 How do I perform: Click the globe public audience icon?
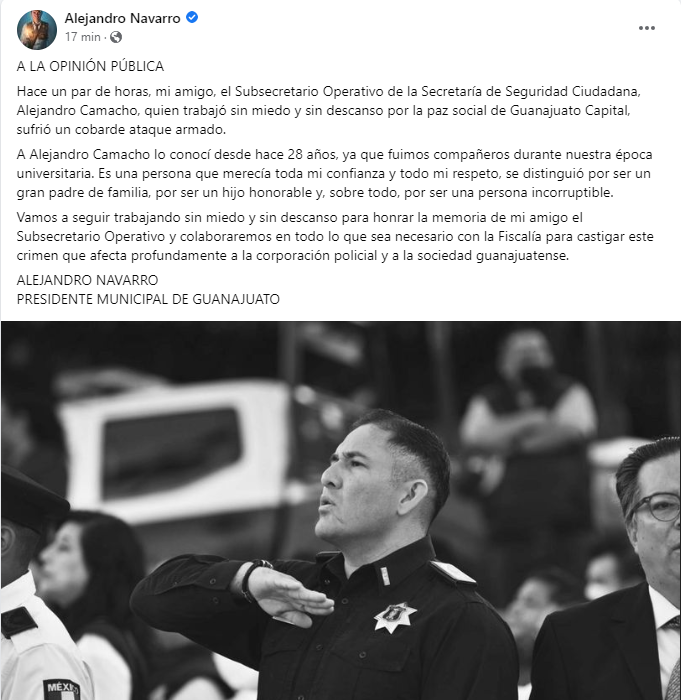[x=116, y=37]
